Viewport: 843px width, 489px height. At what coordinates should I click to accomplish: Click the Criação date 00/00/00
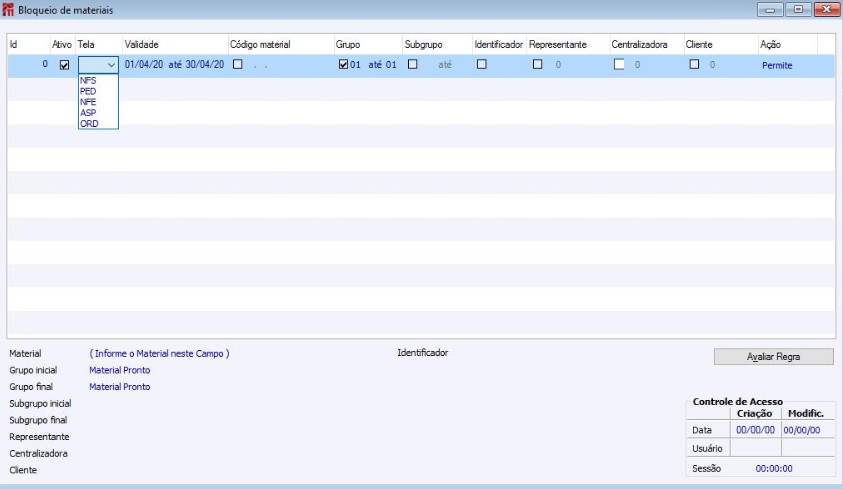click(x=755, y=430)
